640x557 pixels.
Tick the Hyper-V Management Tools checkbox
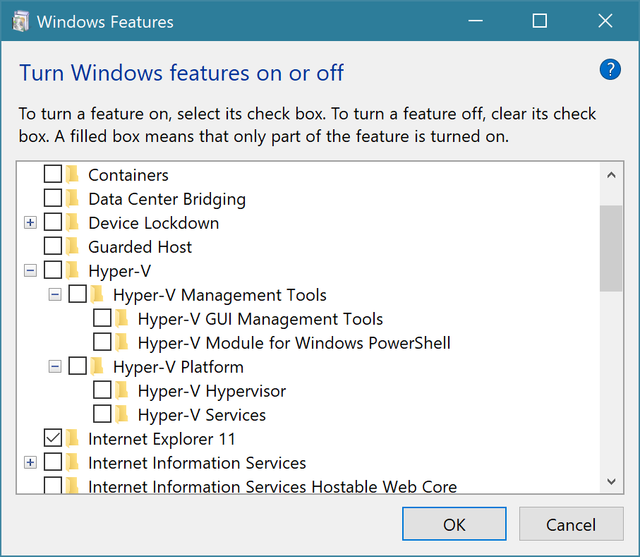78,294
